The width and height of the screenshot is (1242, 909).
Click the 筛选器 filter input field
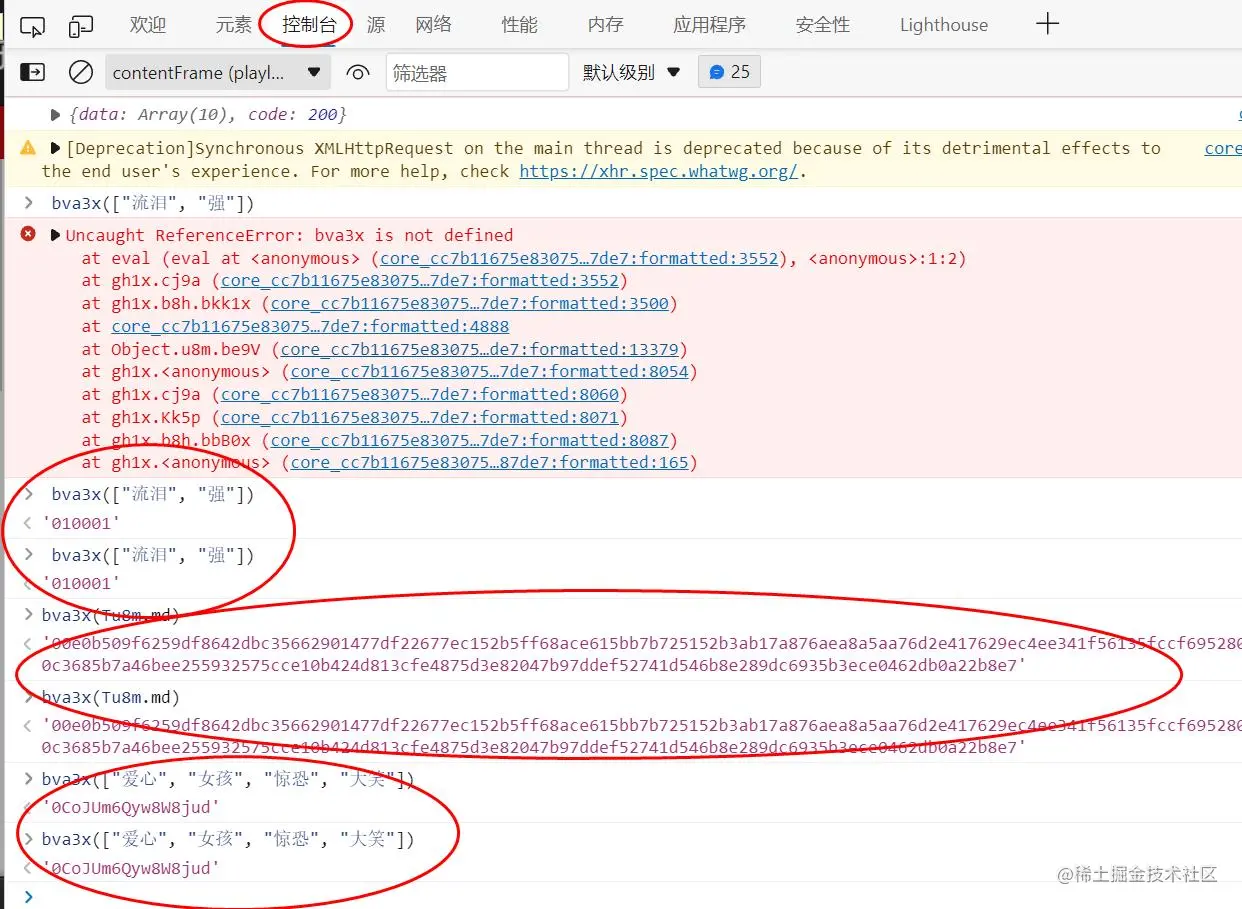pos(477,71)
